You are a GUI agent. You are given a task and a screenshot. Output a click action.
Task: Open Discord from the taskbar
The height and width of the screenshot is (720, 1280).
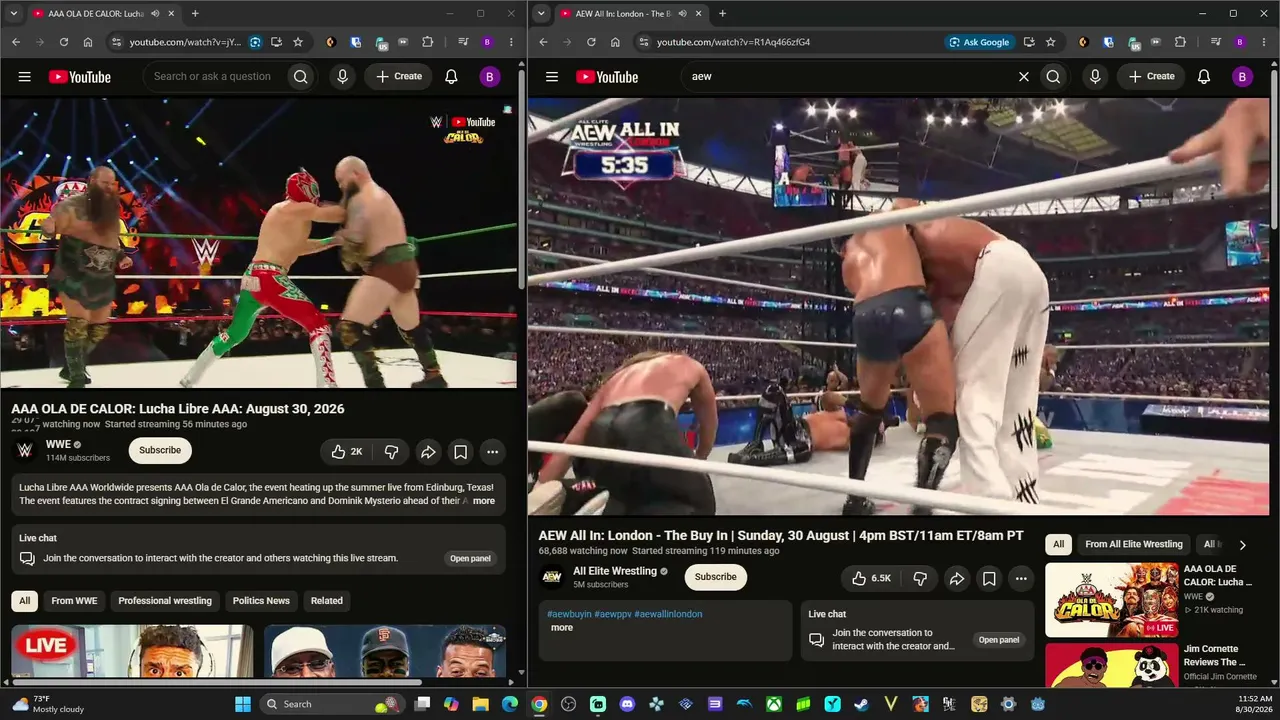pyautogui.click(x=627, y=704)
